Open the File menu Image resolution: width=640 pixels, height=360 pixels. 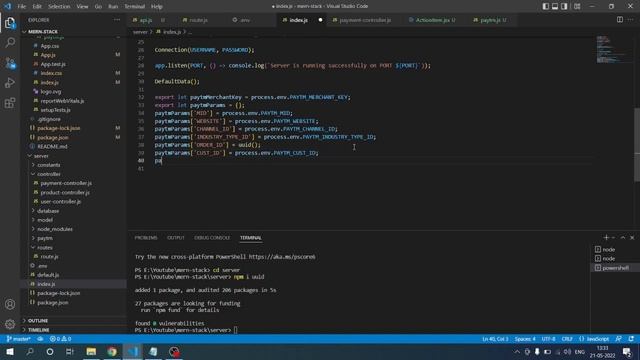click(22, 6)
